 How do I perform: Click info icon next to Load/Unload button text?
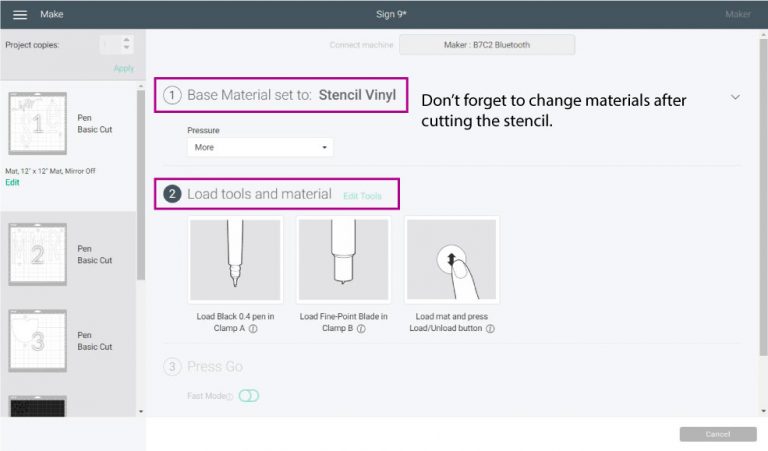click(x=490, y=329)
